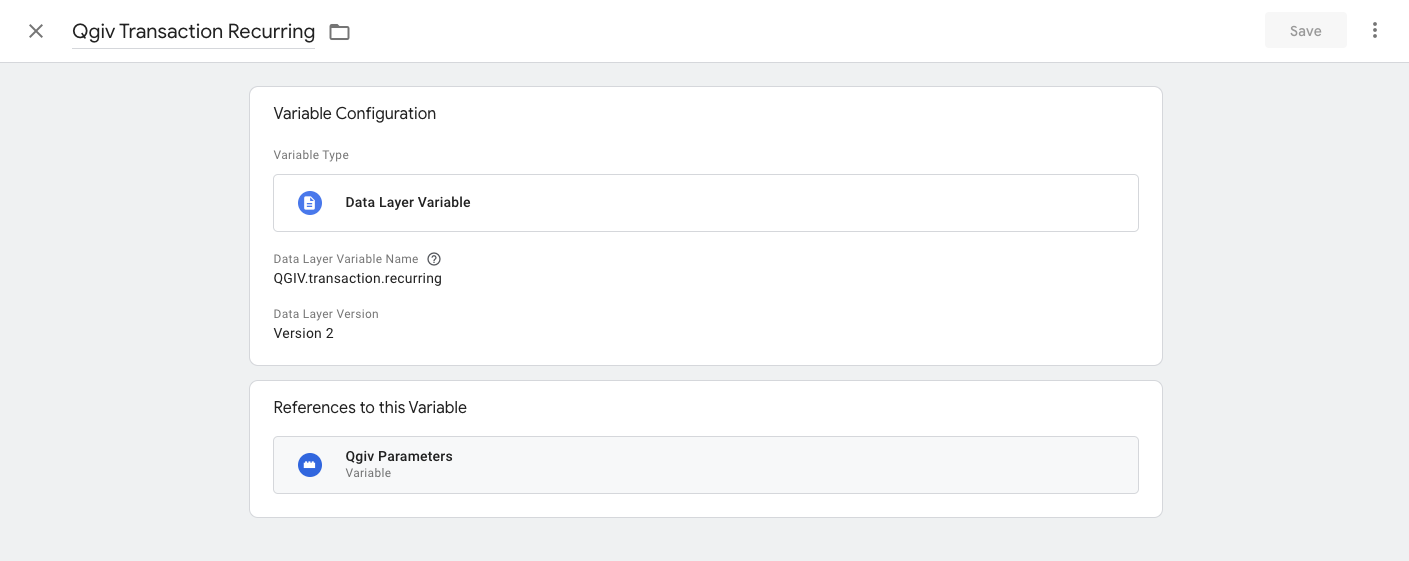Click the Data Layer Variable type icon
1409x561 pixels.
(x=310, y=203)
